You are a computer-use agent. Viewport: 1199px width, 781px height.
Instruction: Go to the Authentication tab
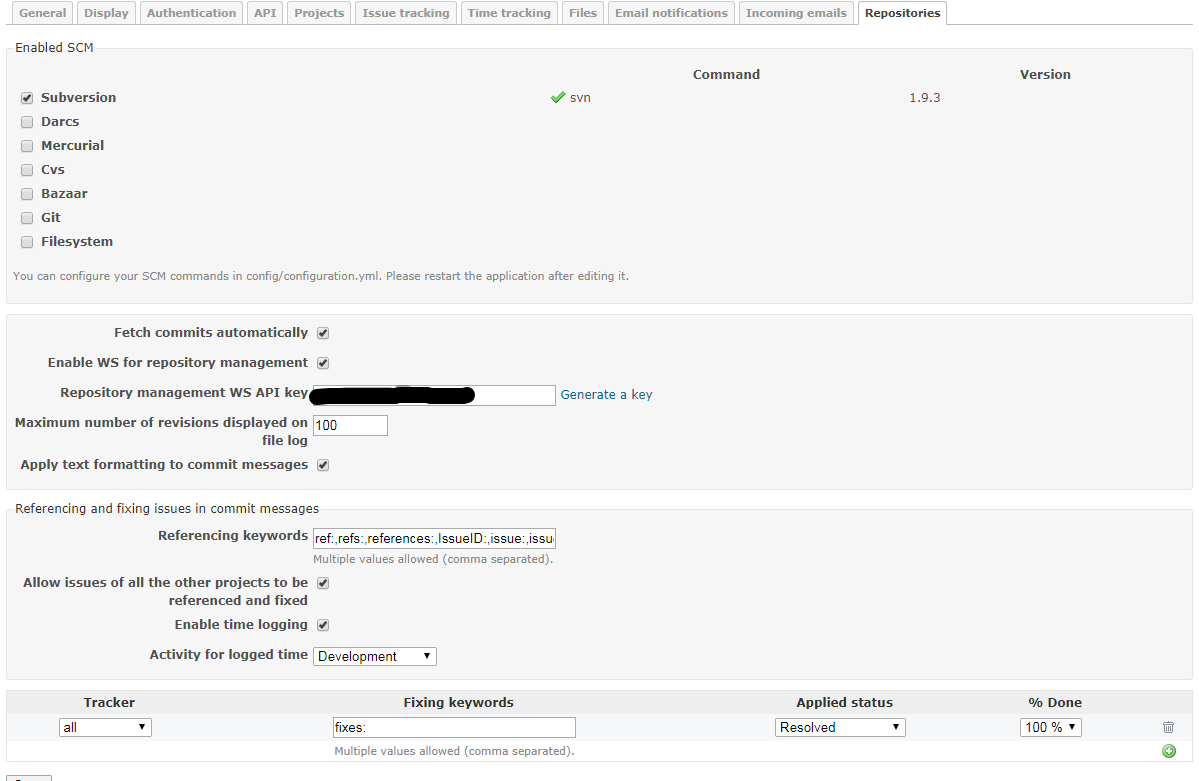coord(191,13)
